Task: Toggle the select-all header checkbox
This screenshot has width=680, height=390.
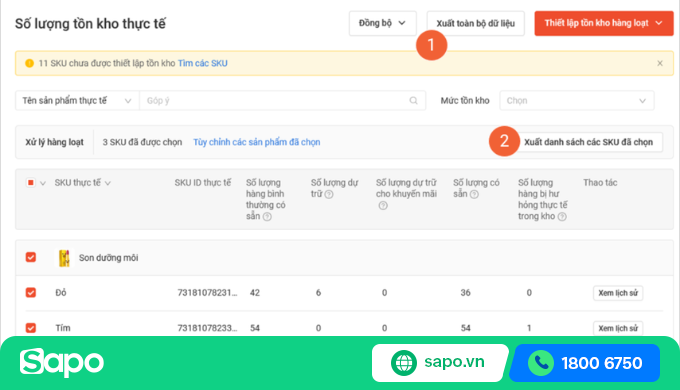Action: 31,183
